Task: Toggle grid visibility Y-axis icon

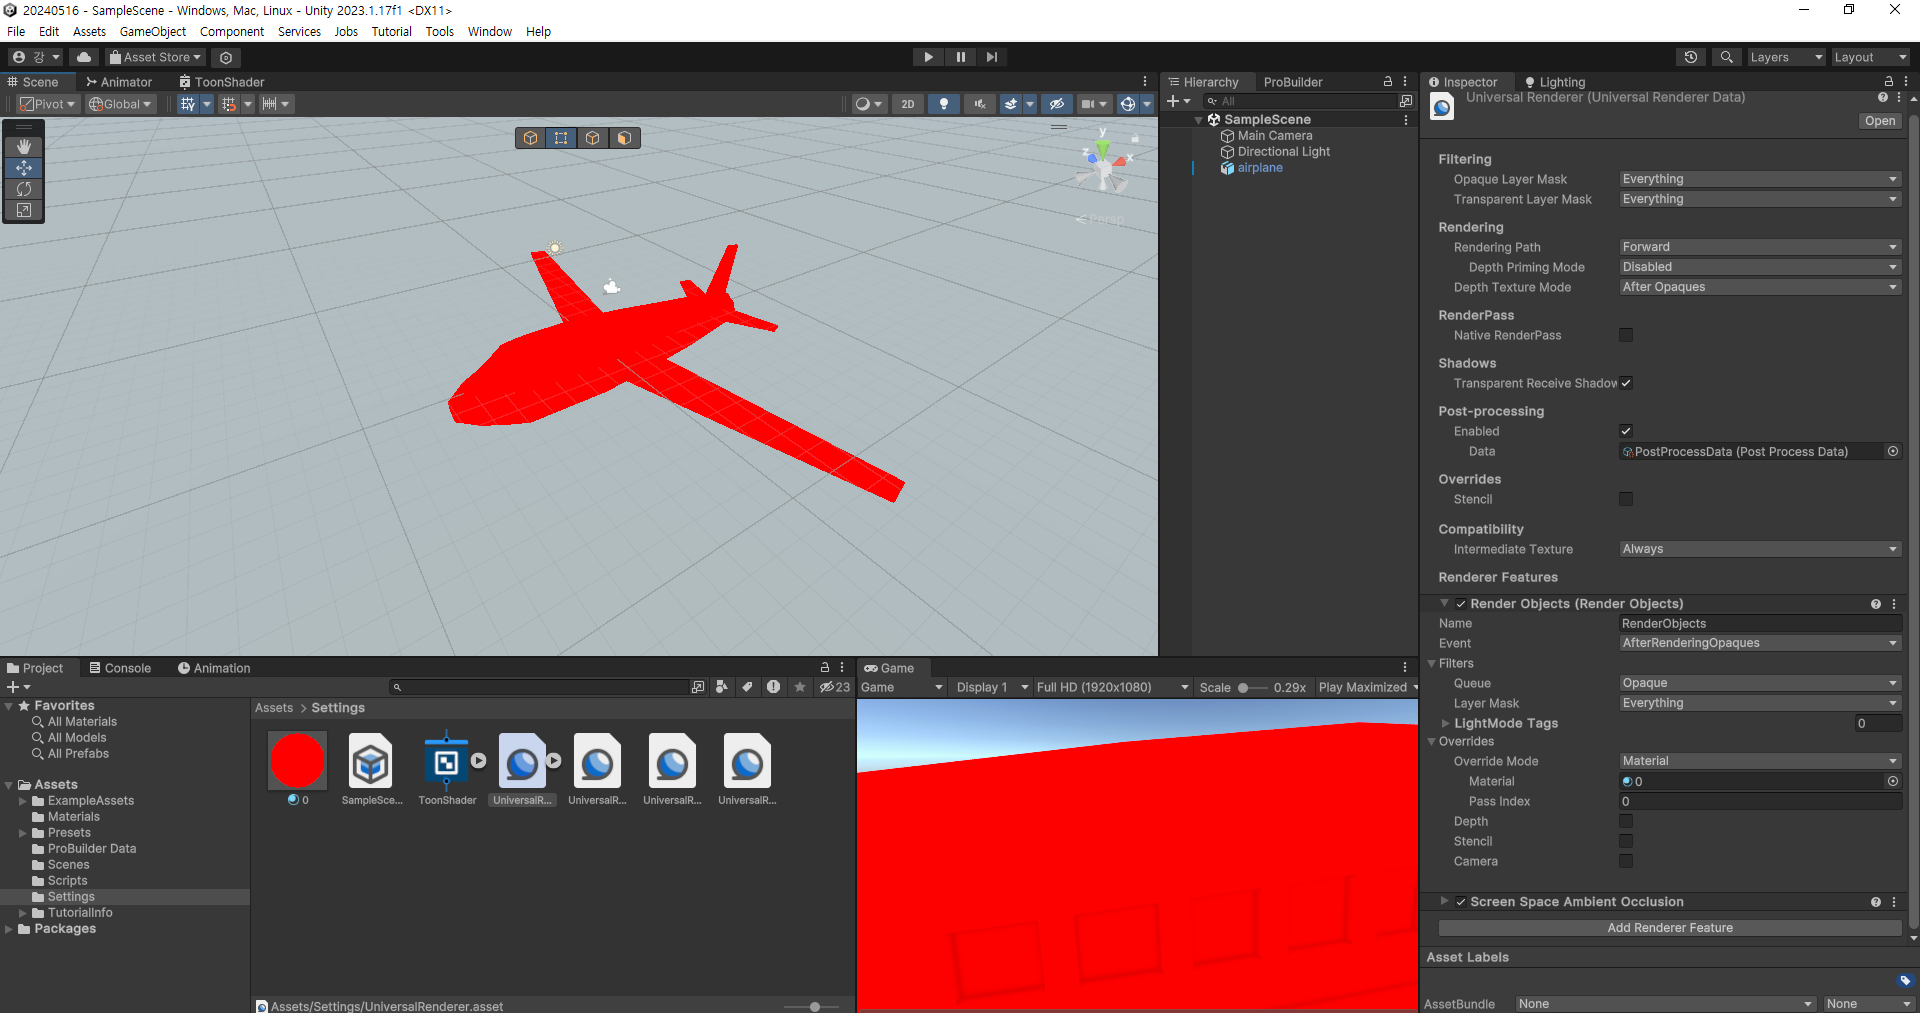Action: (x=187, y=104)
